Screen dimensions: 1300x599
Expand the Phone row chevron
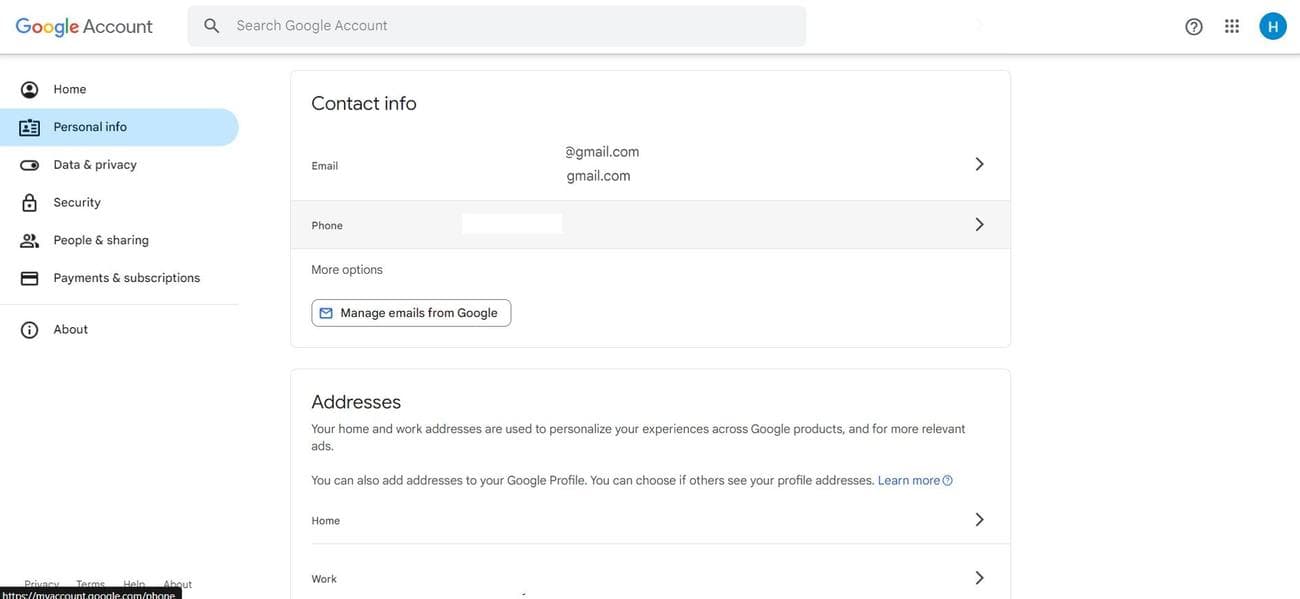(979, 225)
